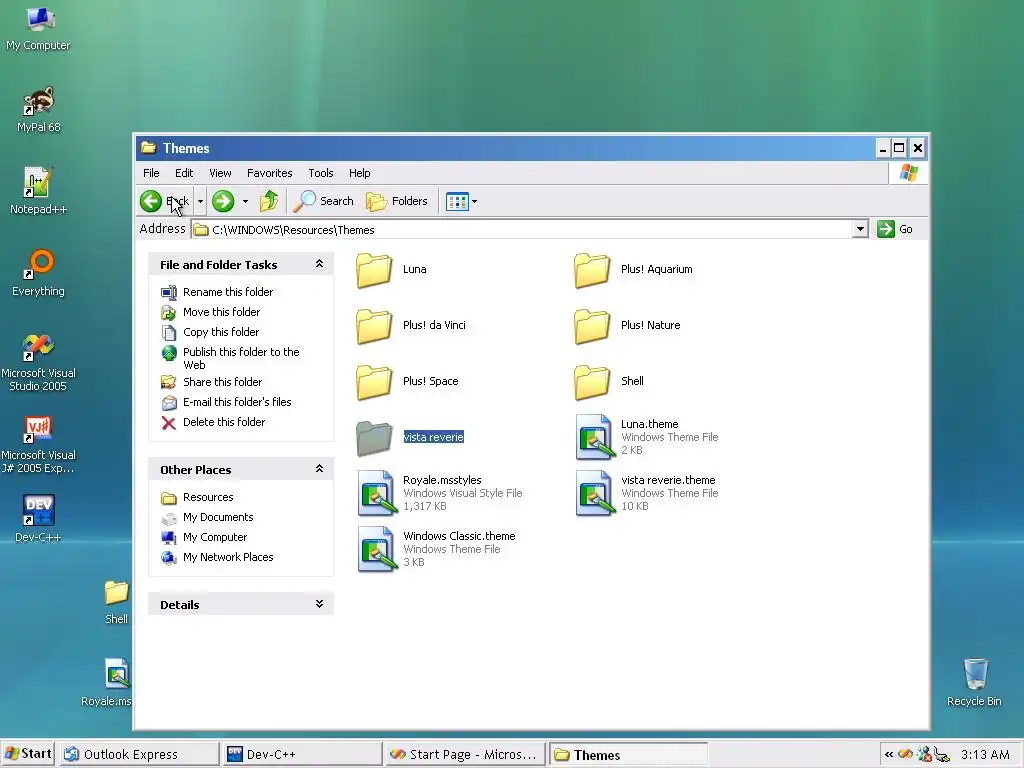This screenshot has width=1024, height=768.
Task: Click Rename this folder
Action: coord(228,292)
